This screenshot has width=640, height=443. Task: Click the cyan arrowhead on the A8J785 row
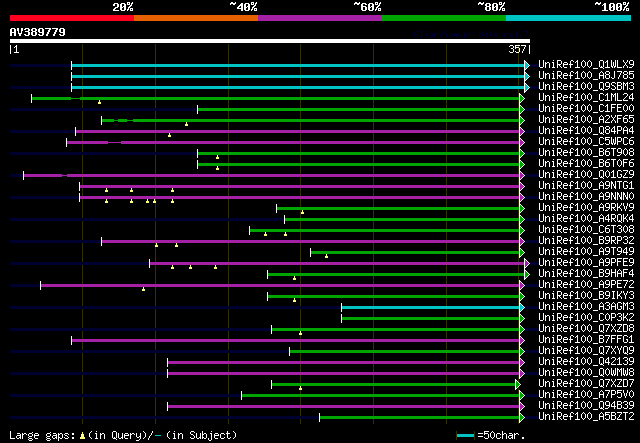point(527,76)
